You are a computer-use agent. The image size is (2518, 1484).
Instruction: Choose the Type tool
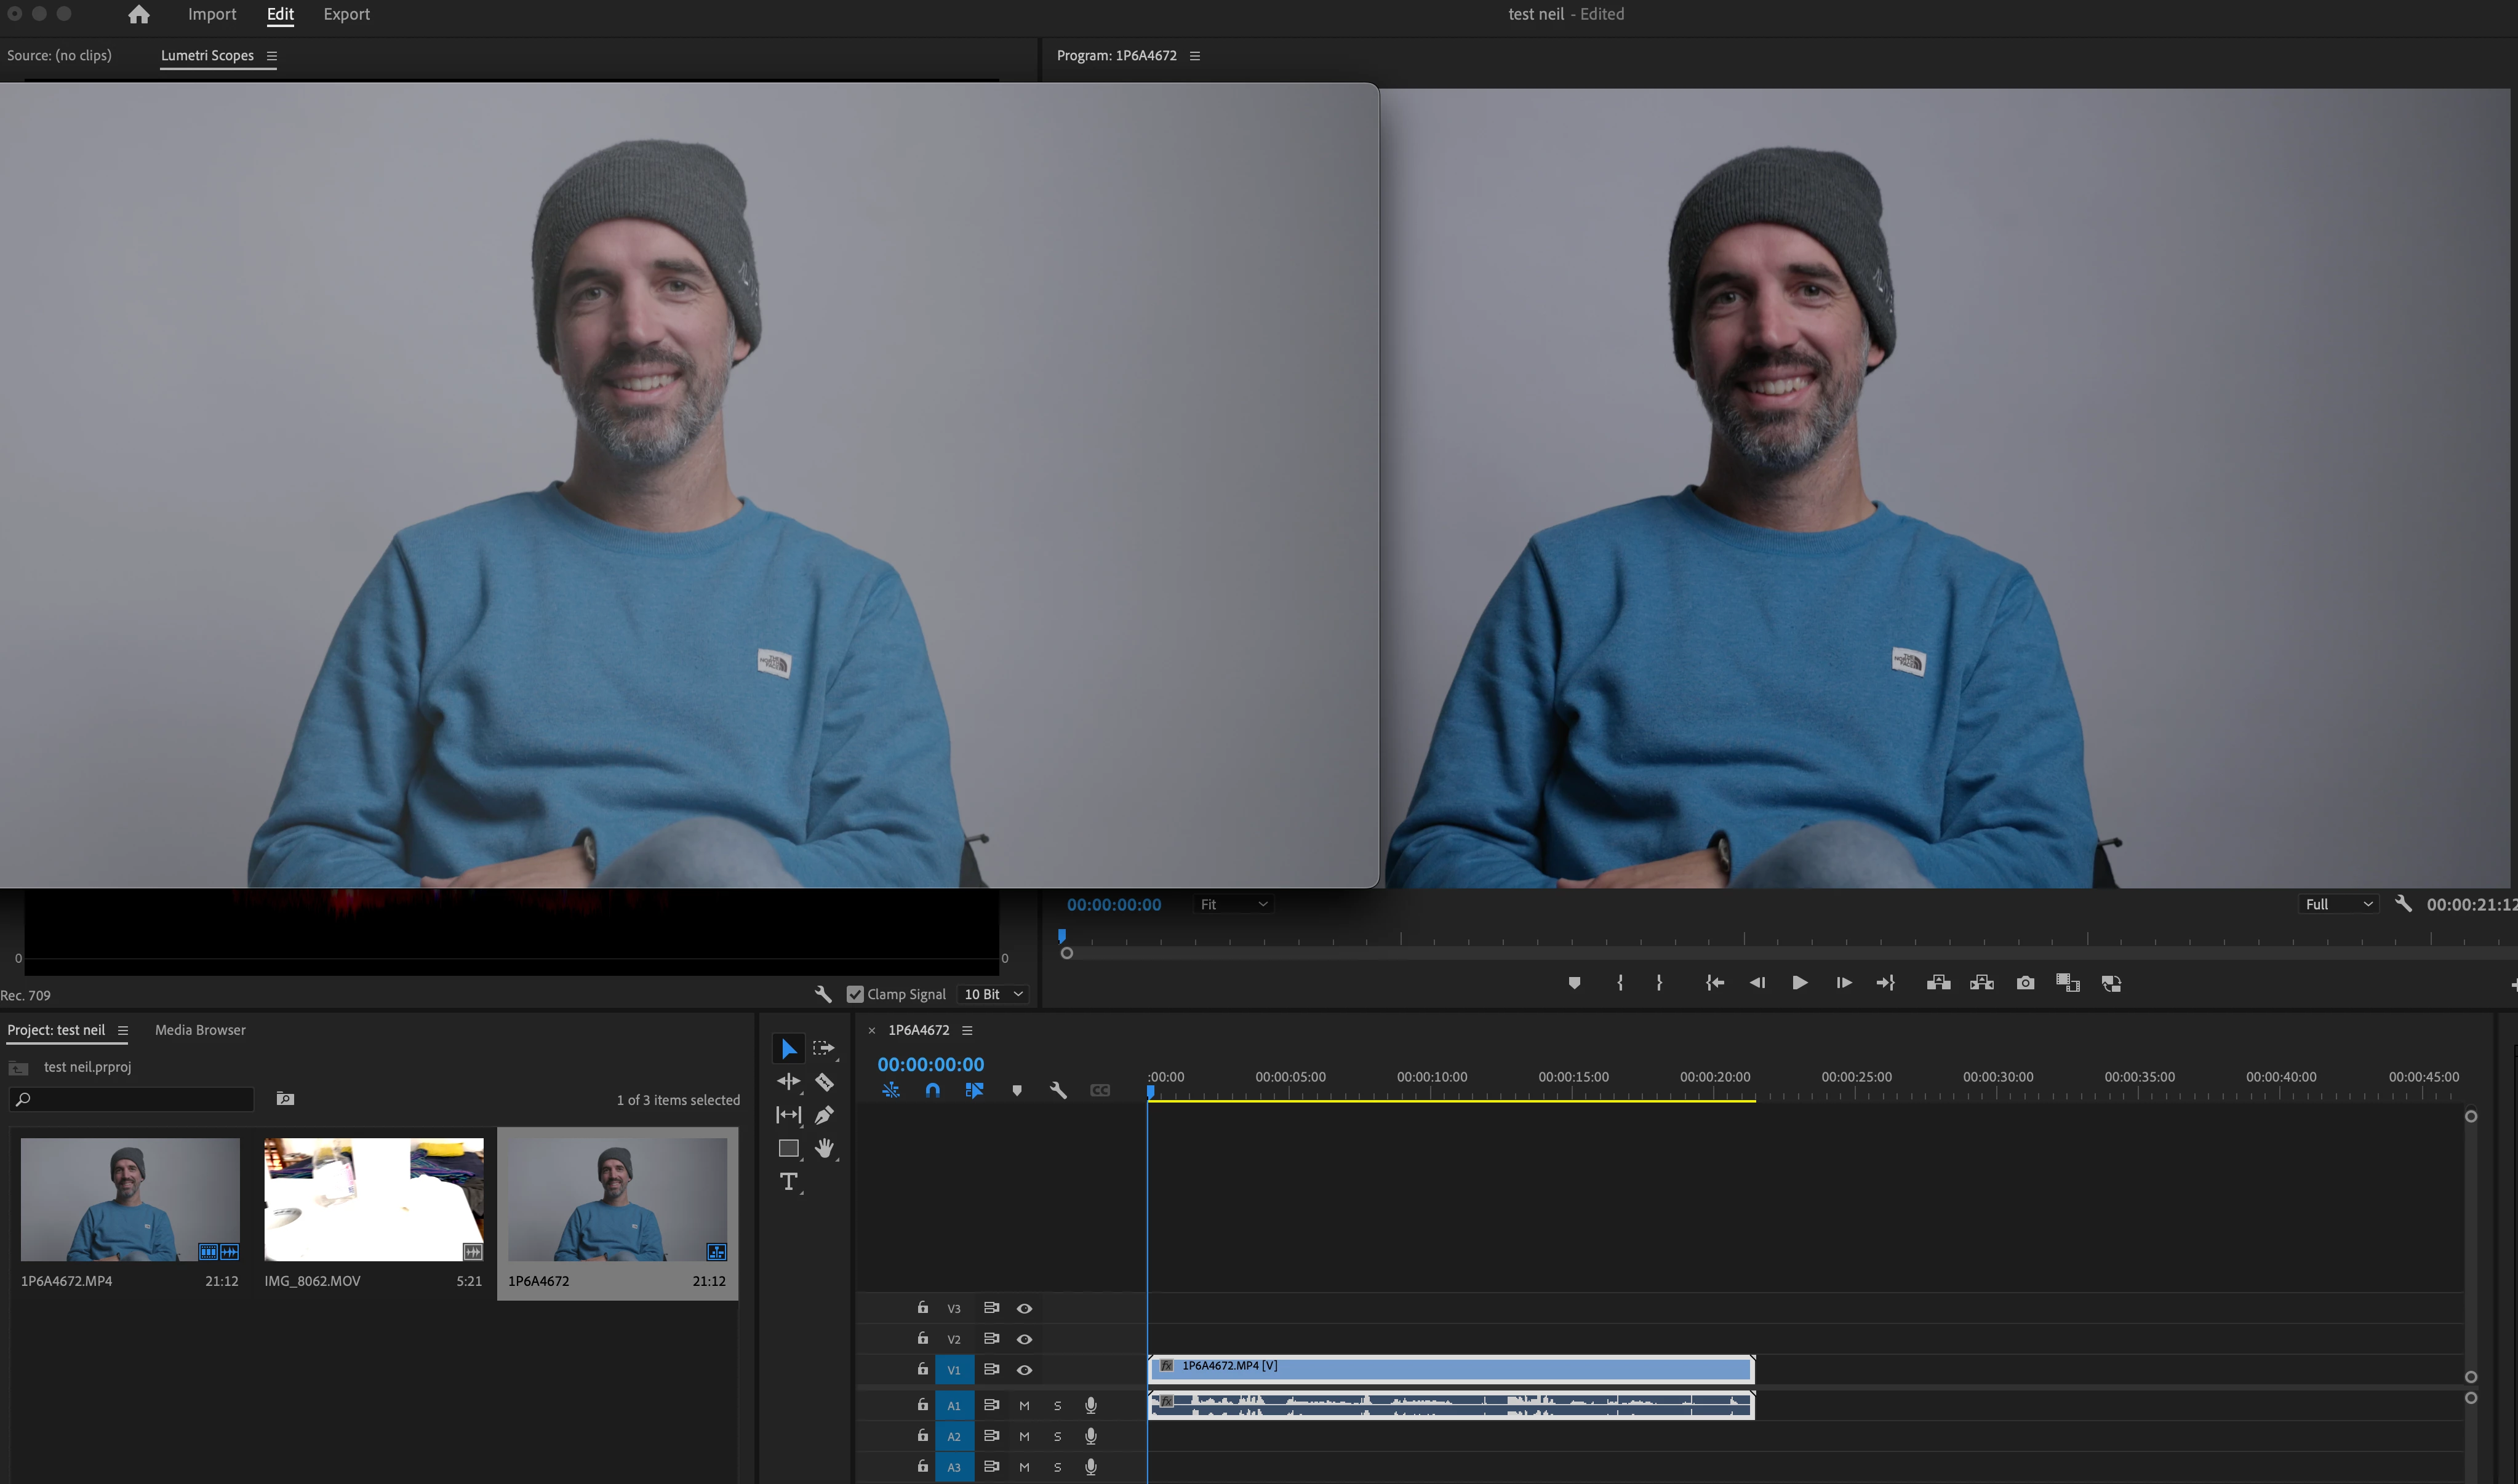[x=789, y=1182]
